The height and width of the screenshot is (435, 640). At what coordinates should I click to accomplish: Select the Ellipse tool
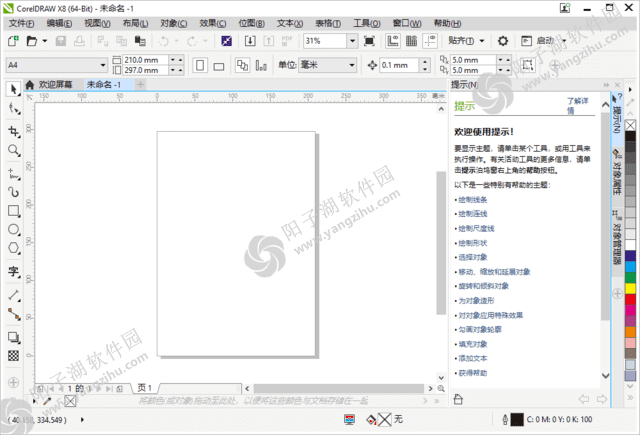14,229
